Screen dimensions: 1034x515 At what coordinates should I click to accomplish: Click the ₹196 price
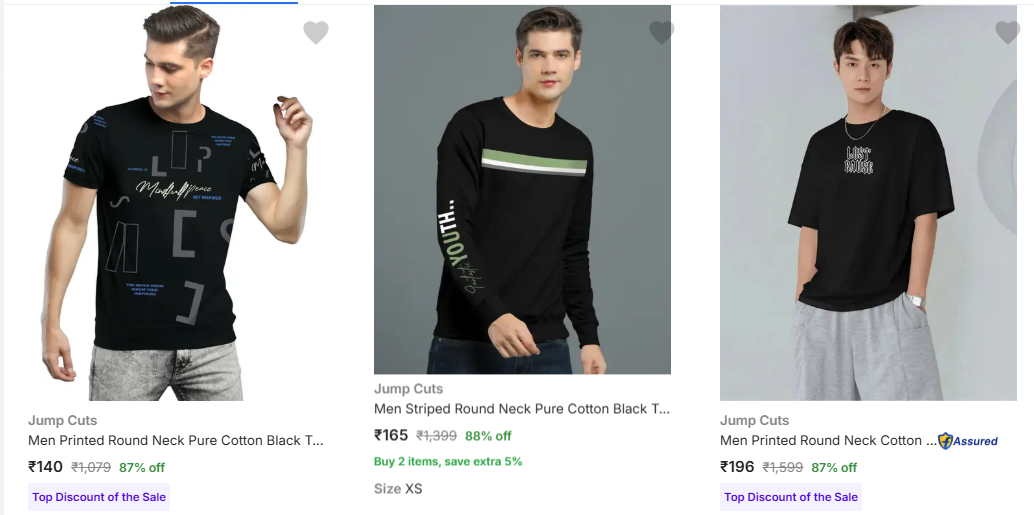(738, 467)
